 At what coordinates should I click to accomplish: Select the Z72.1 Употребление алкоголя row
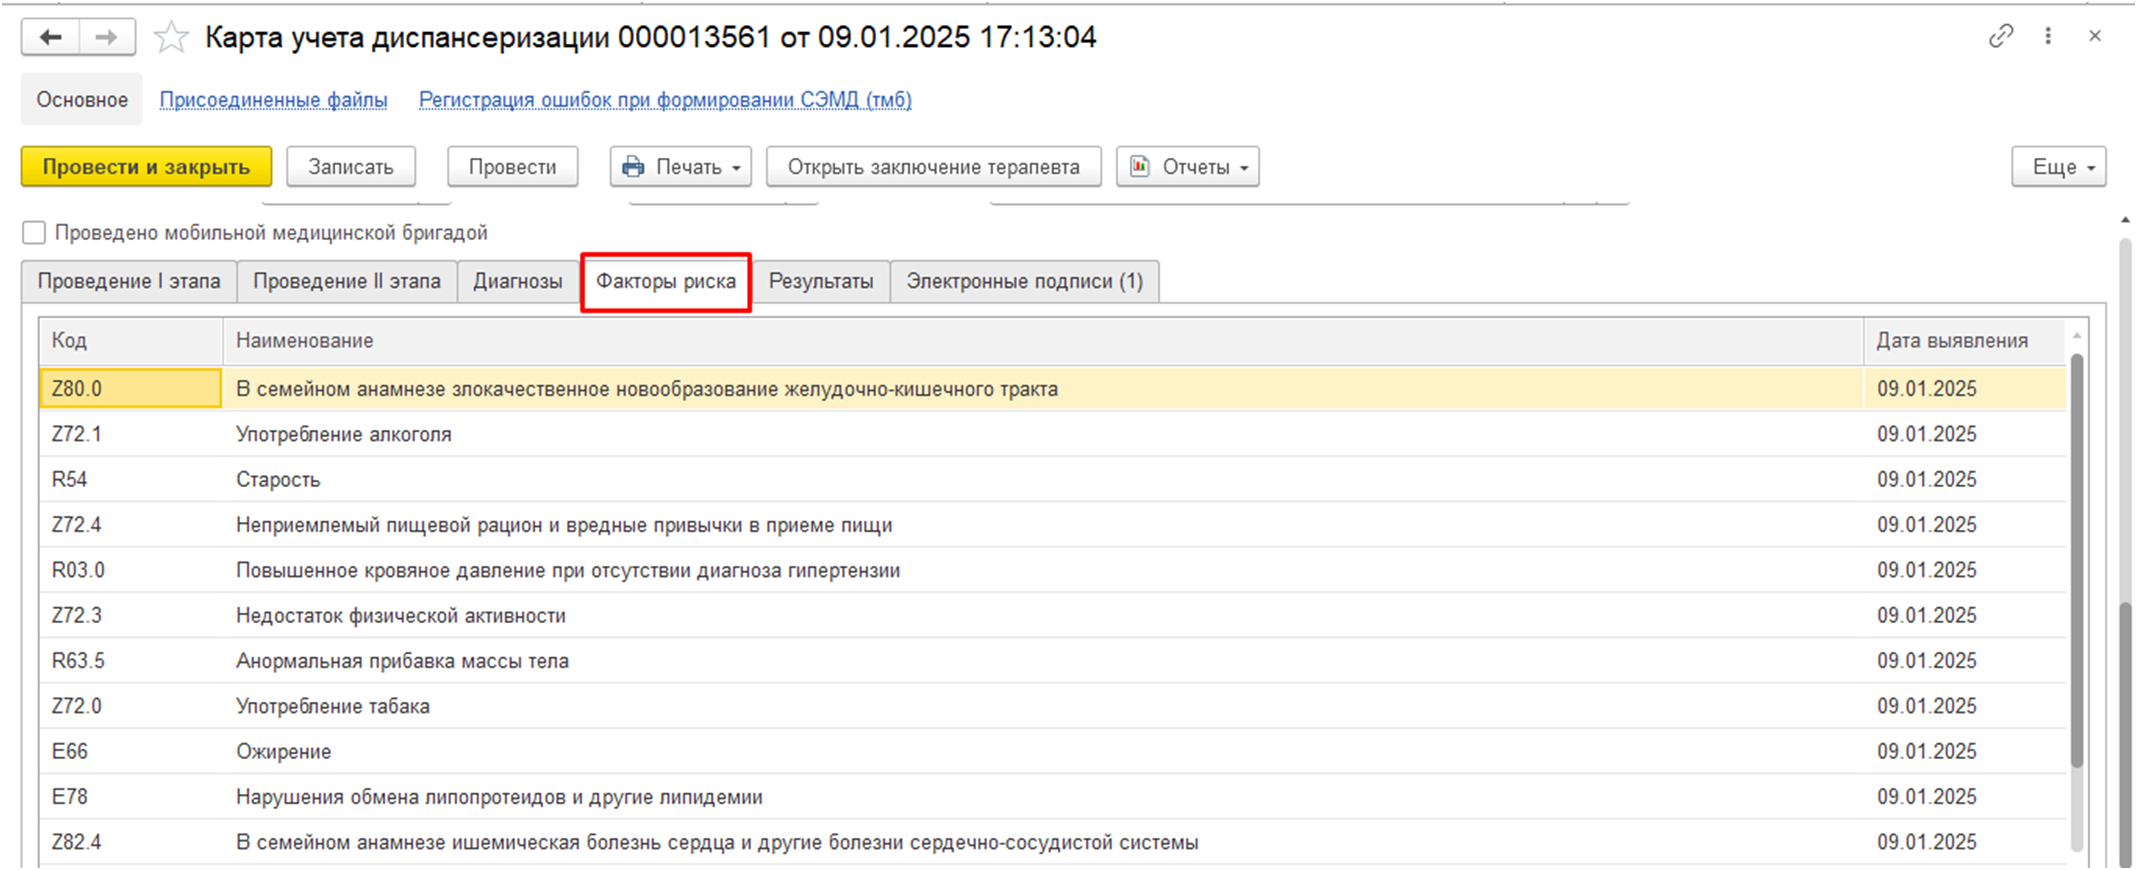(x=343, y=434)
